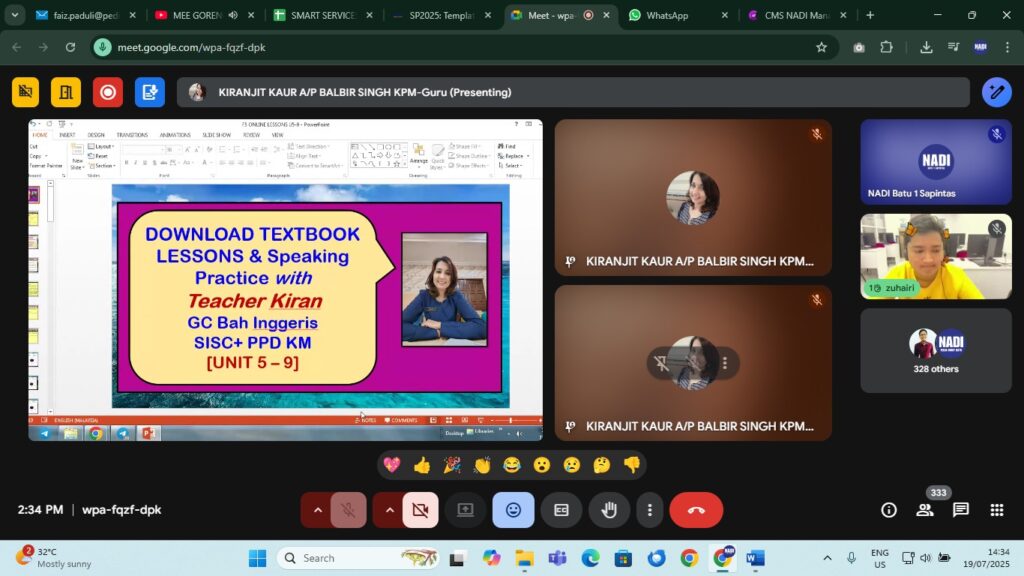Click the '328 others' participant tile

point(936,350)
